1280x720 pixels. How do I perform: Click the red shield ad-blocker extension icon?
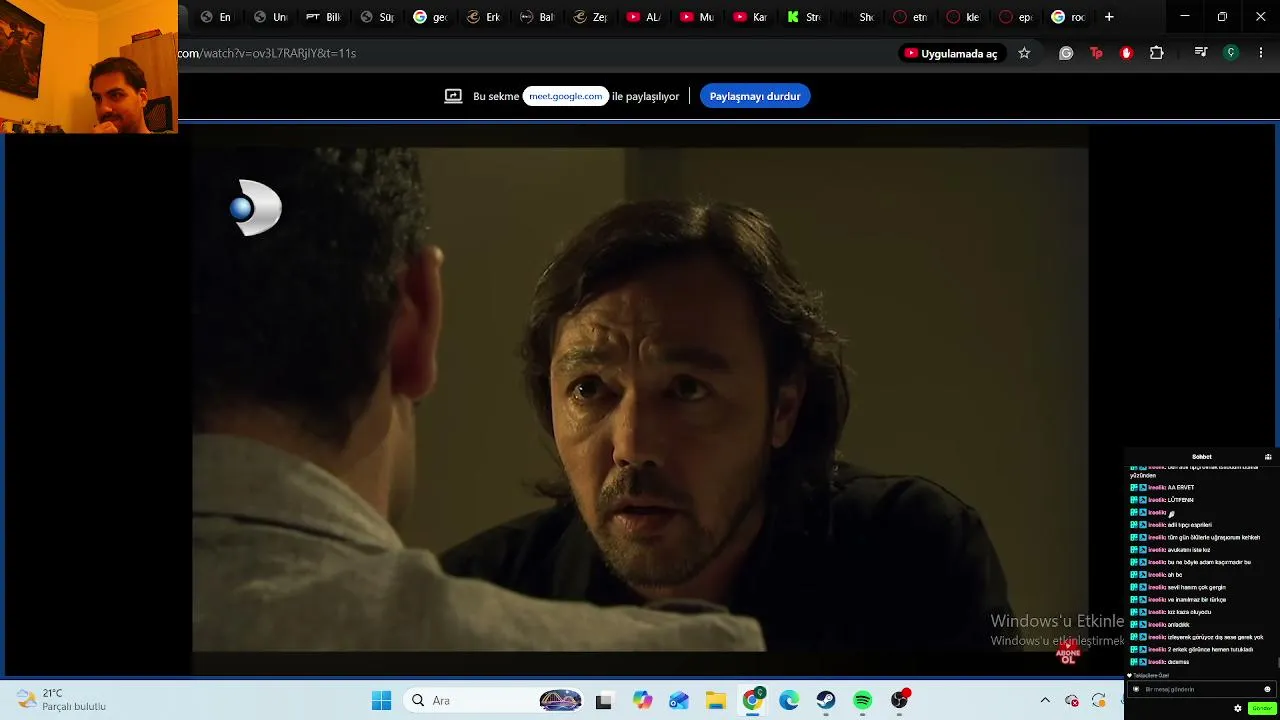click(x=1126, y=53)
